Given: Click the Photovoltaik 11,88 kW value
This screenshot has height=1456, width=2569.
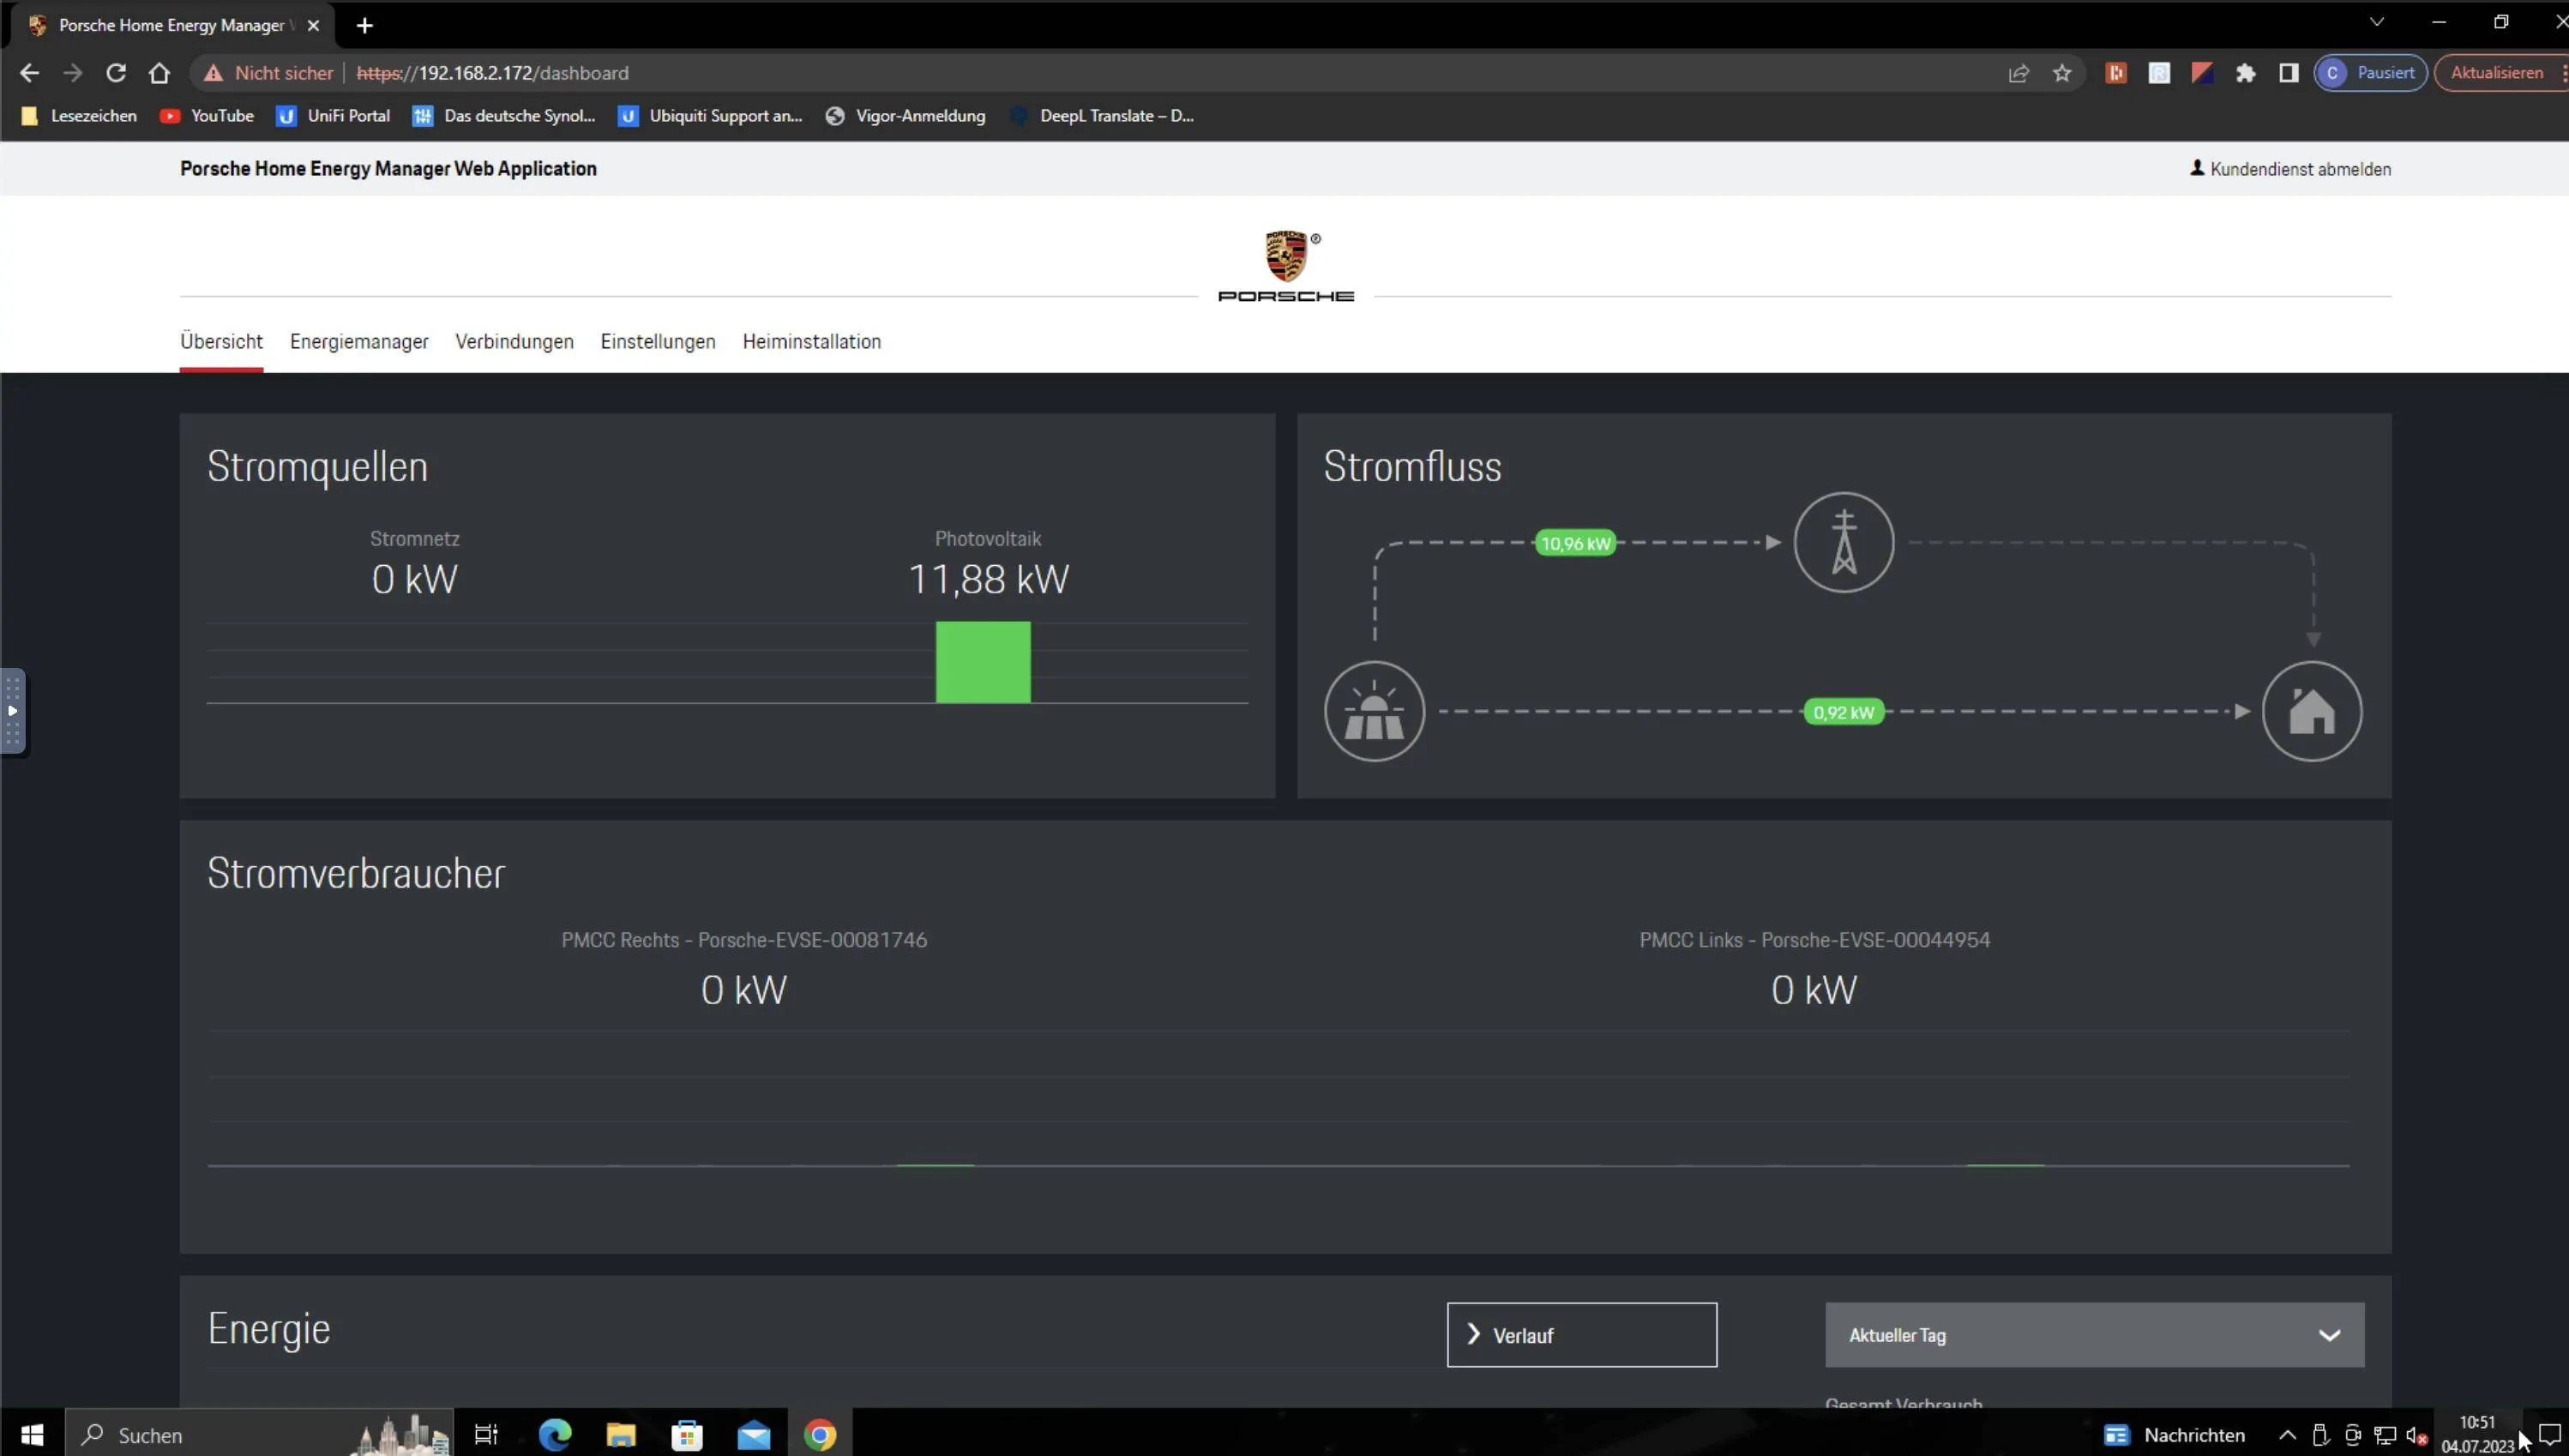Looking at the screenshot, I should [988, 579].
